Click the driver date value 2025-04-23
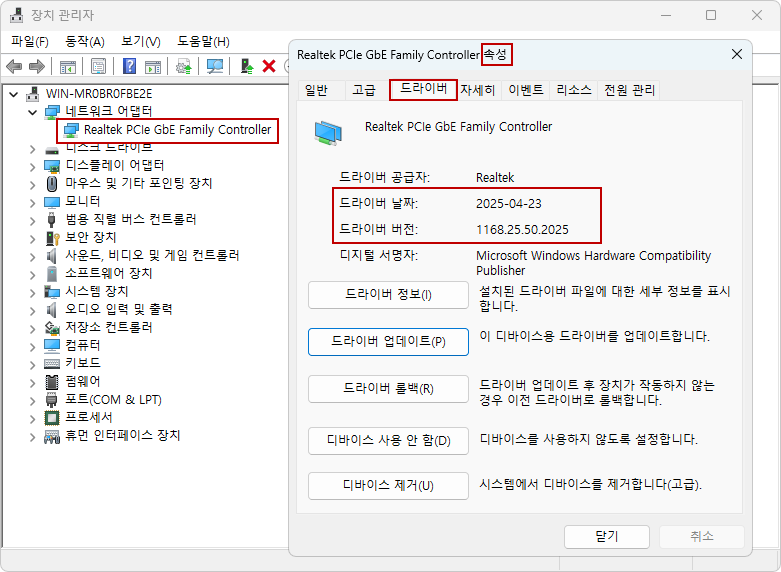The width and height of the screenshot is (781, 572). (x=509, y=204)
